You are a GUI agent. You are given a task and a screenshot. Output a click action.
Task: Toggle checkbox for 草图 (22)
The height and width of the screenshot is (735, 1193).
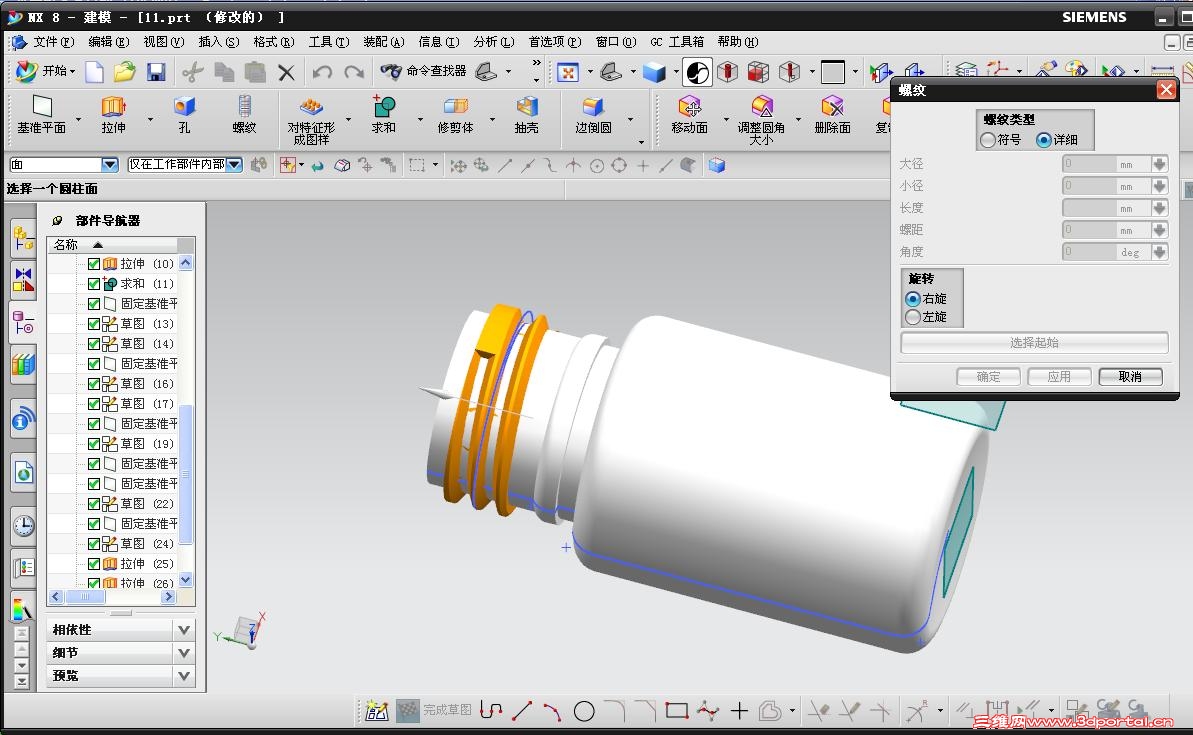(94, 504)
